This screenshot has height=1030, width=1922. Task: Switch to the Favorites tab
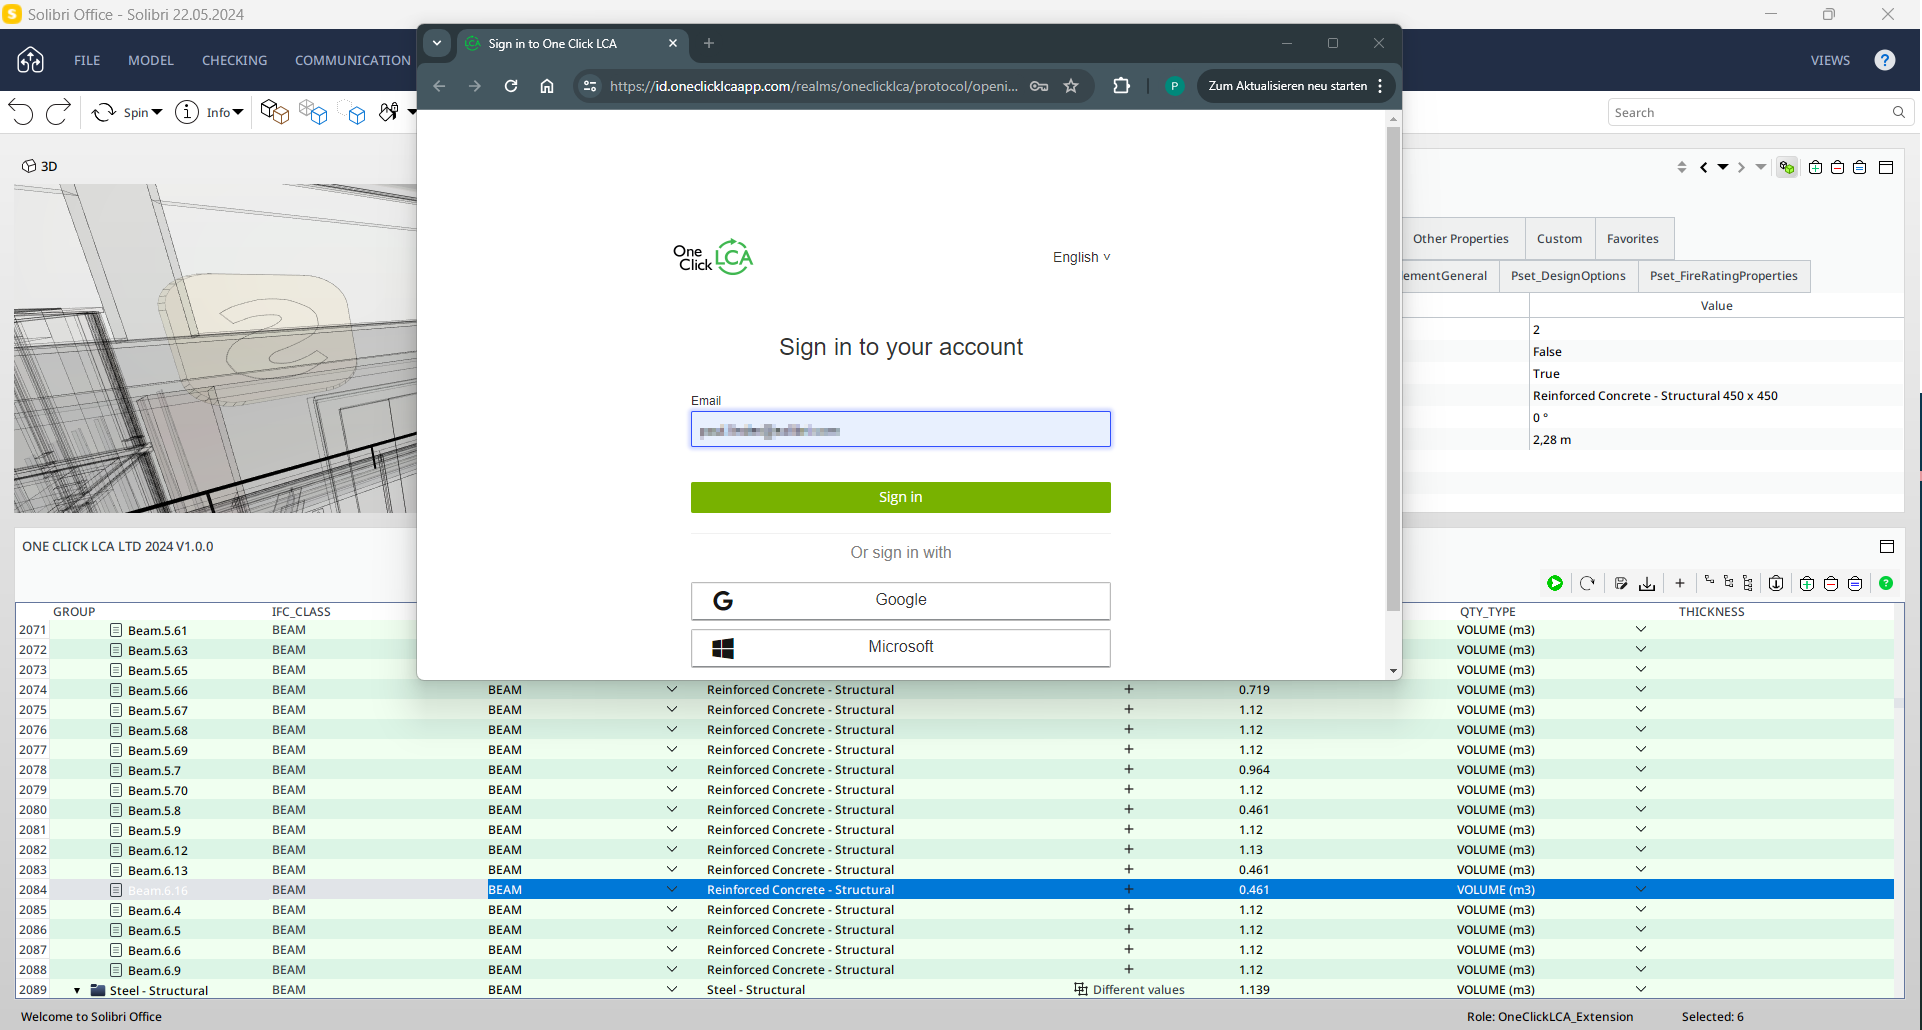coord(1632,239)
